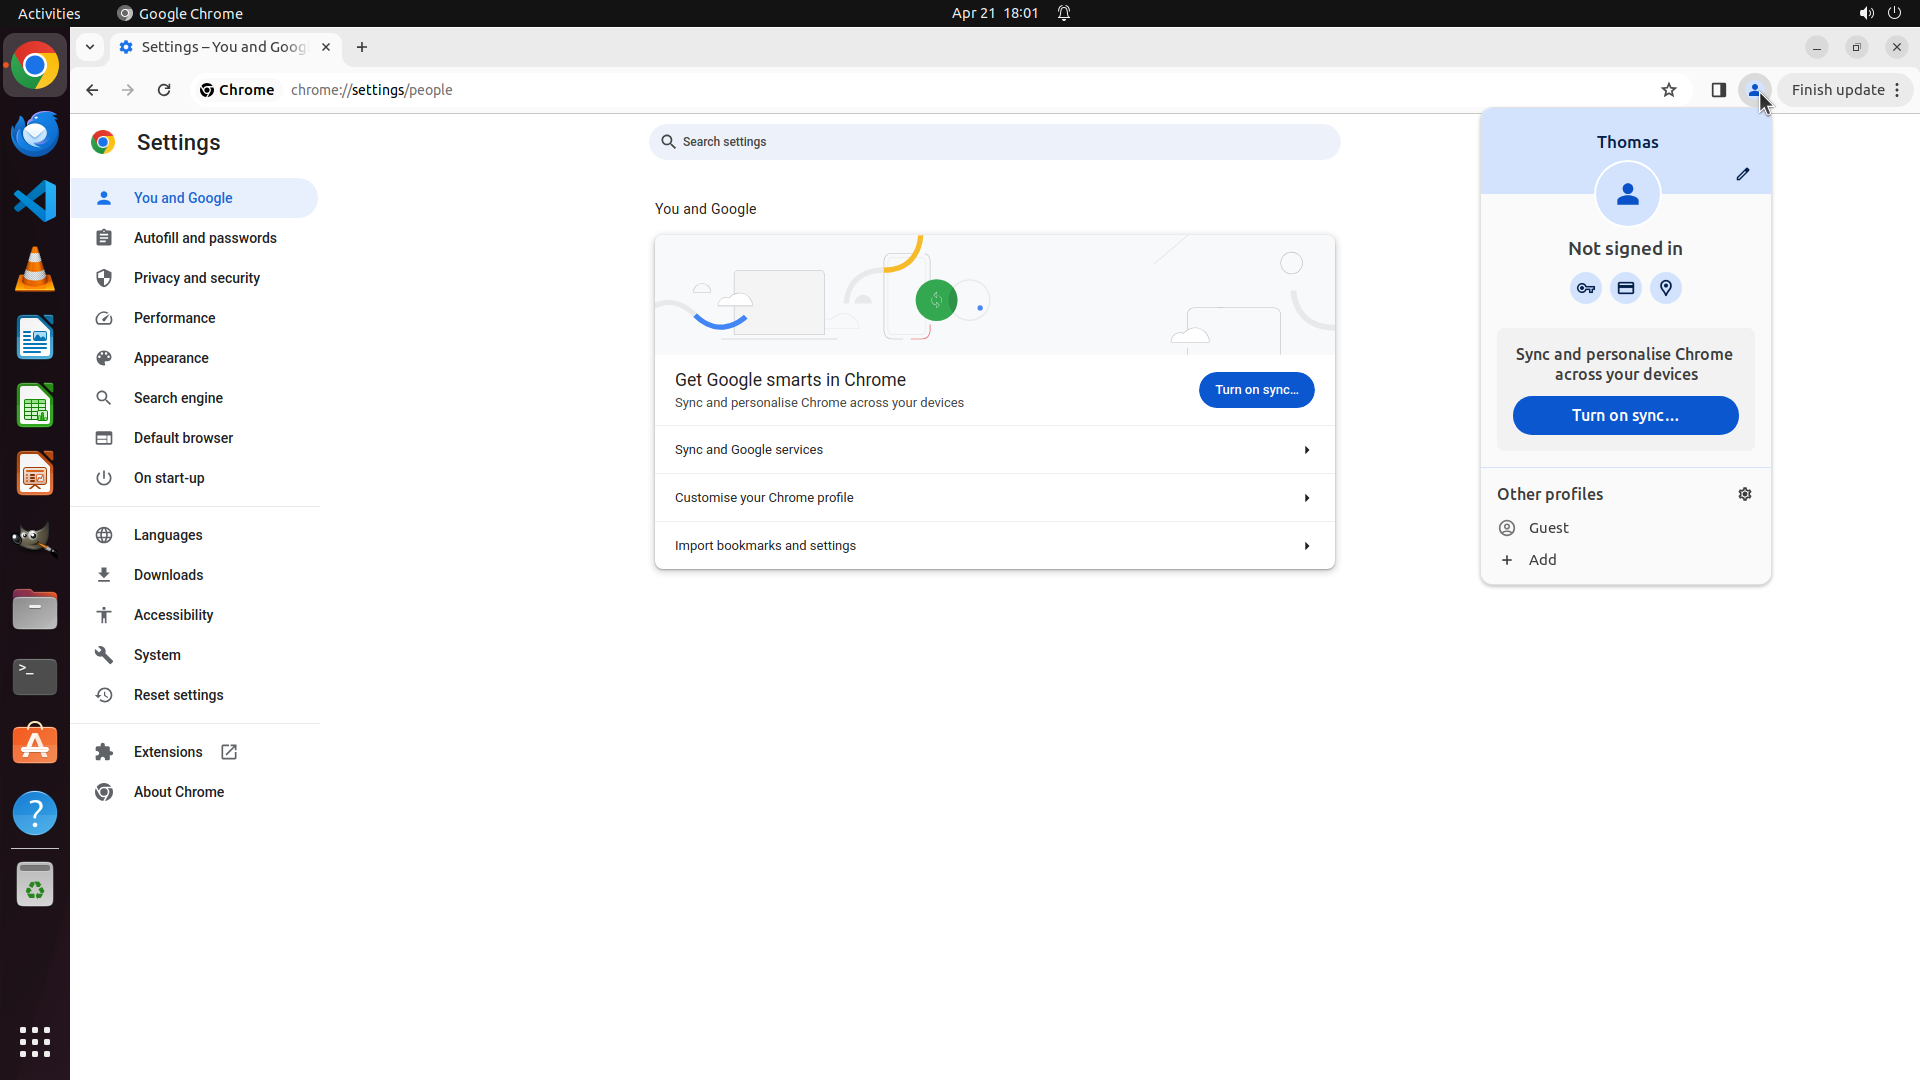1920x1080 pixels.
Task: Open payment methods card icon
Action: (x=1625, y=289)
